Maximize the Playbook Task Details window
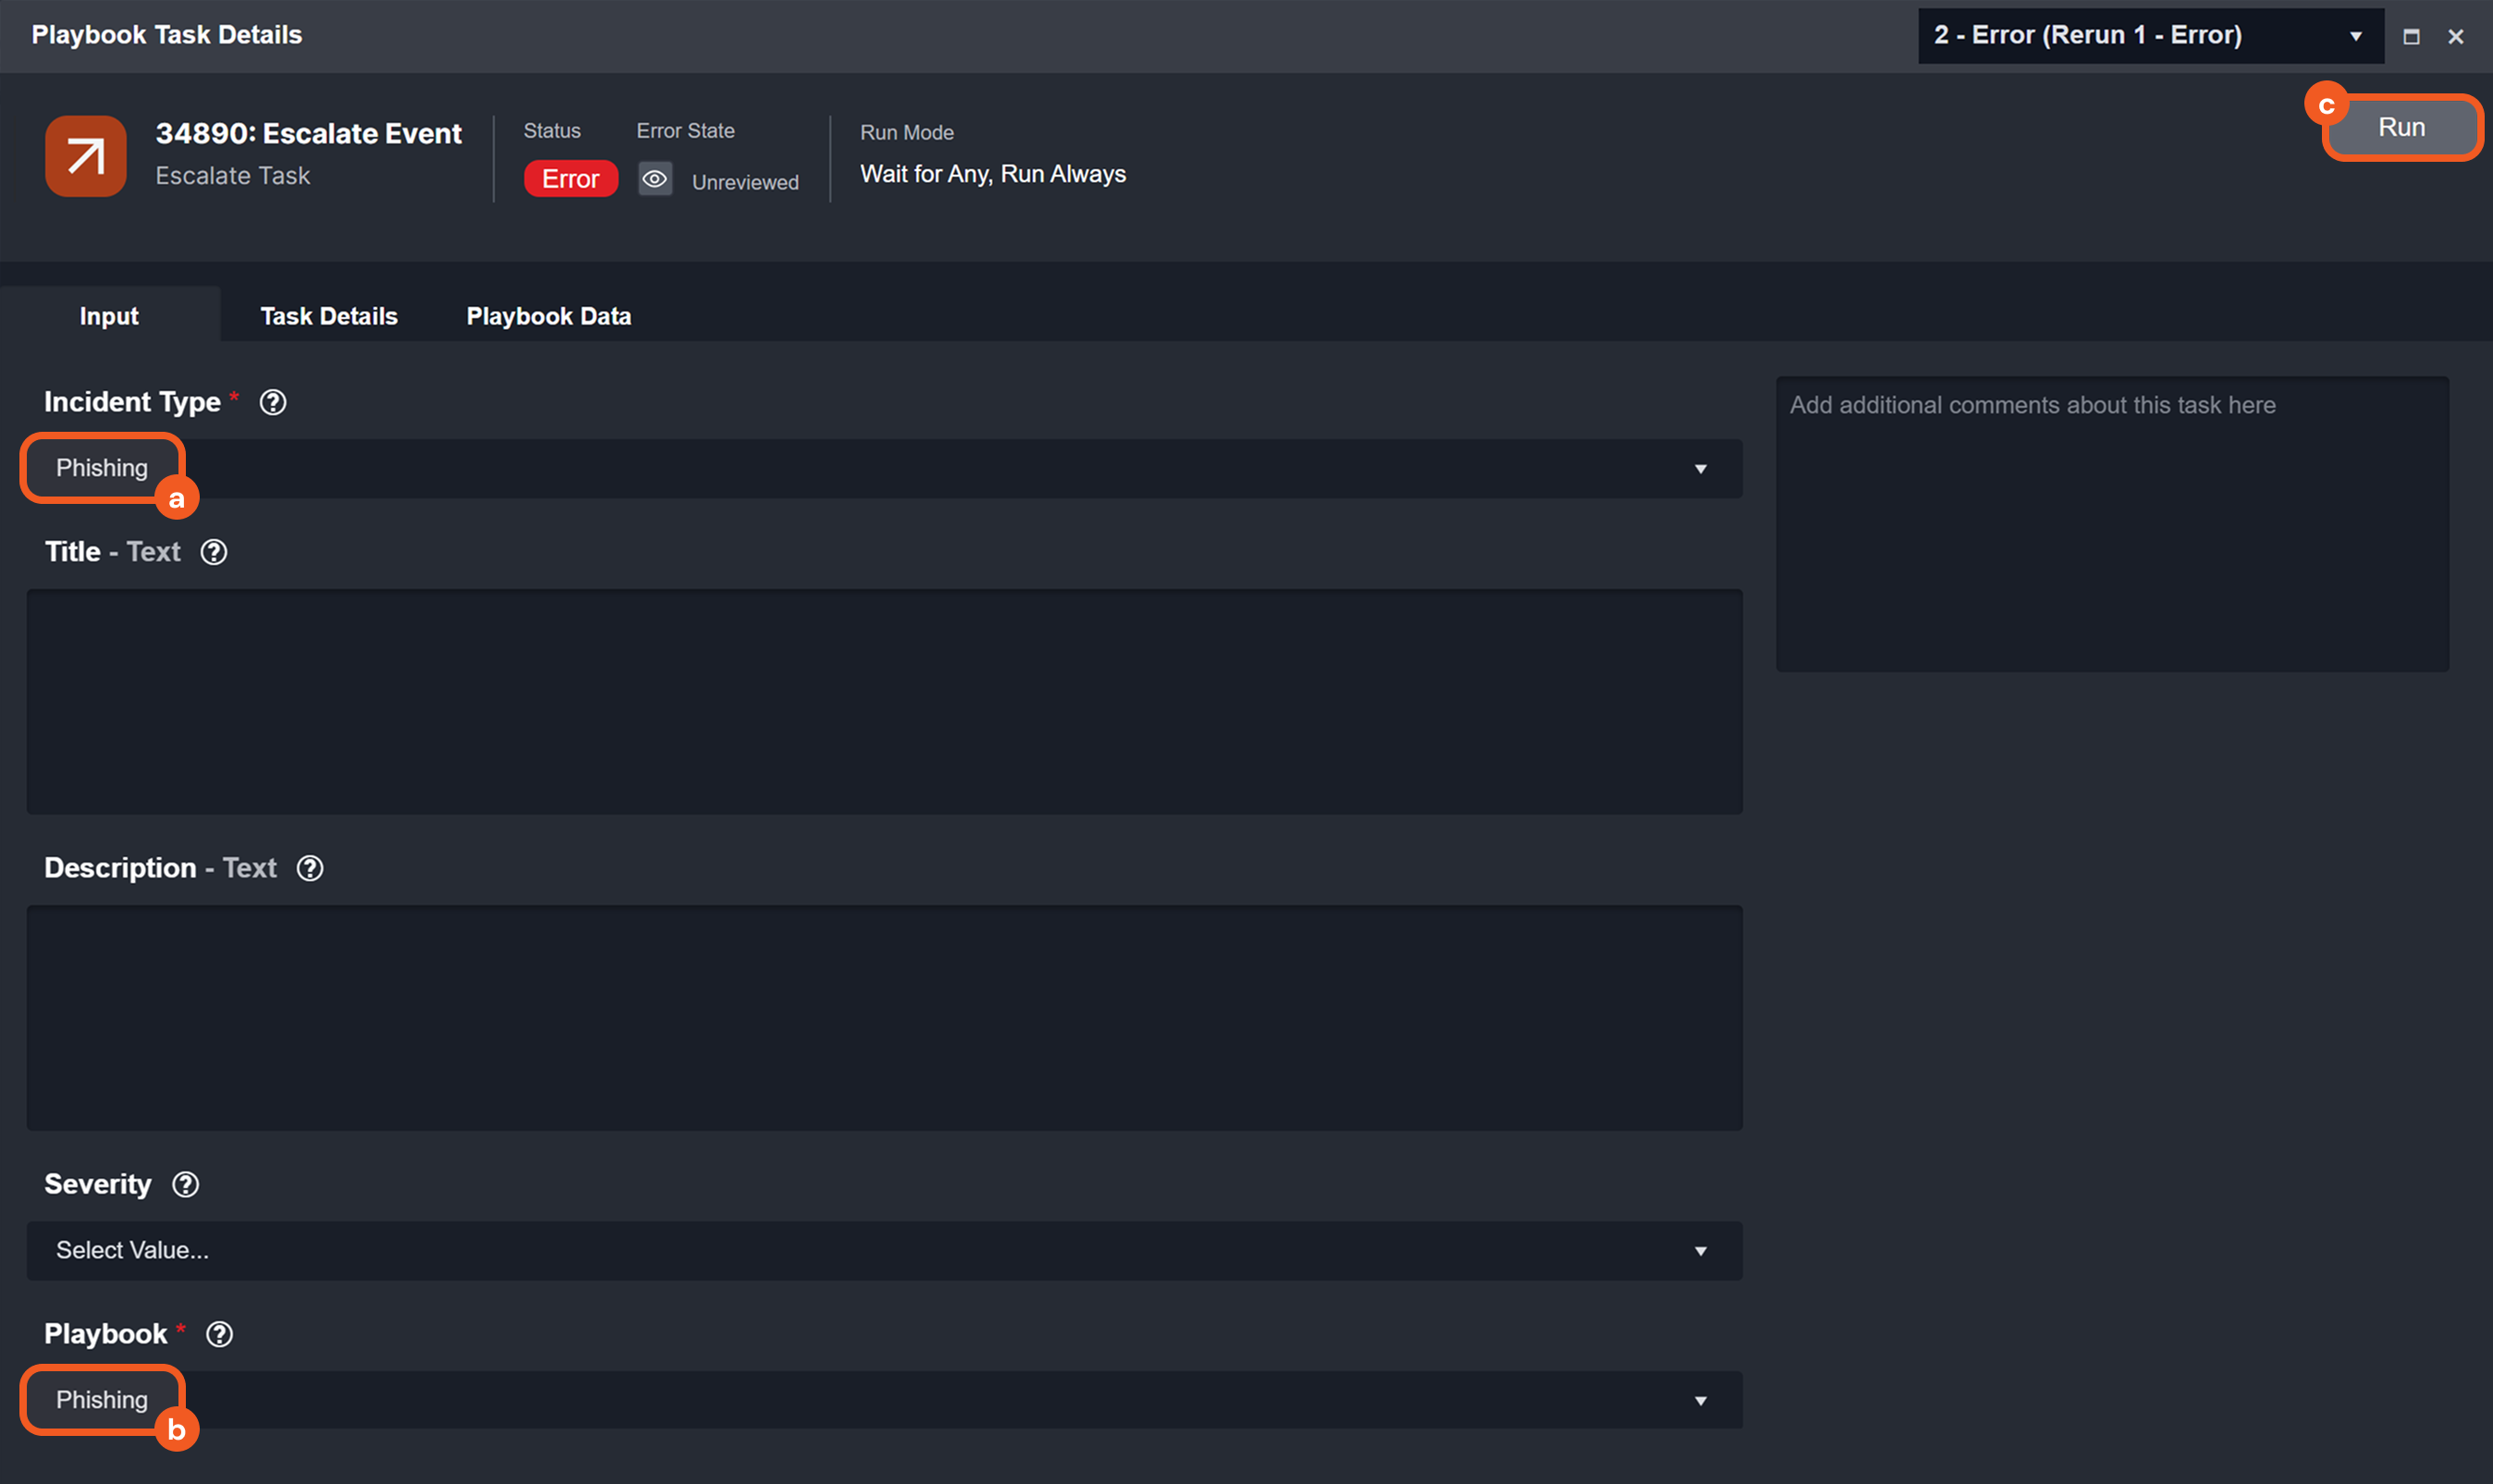Image resolution: width=2493 pixels, height=1484 pixels. pyautogui.click(x=2411, y=37)
